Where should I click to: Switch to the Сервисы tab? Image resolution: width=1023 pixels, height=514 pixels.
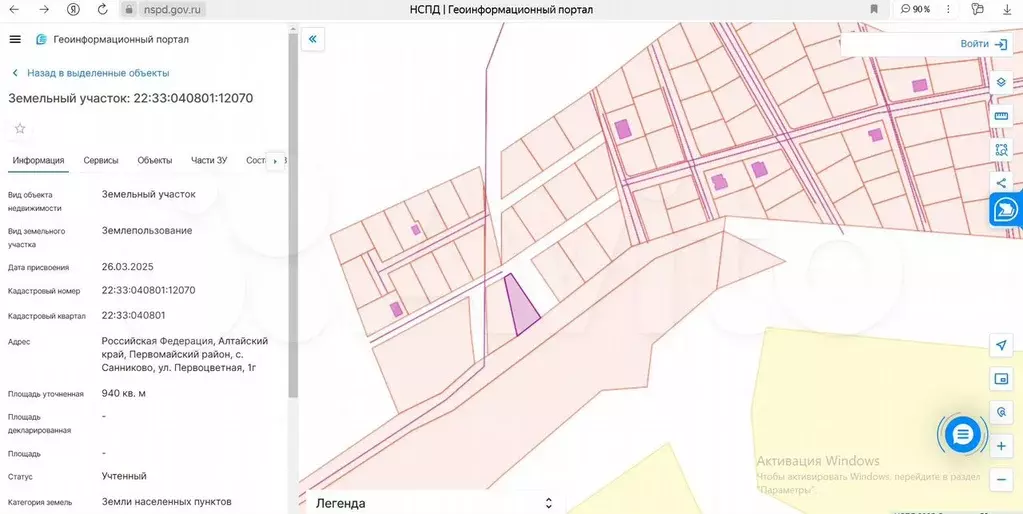101,160
